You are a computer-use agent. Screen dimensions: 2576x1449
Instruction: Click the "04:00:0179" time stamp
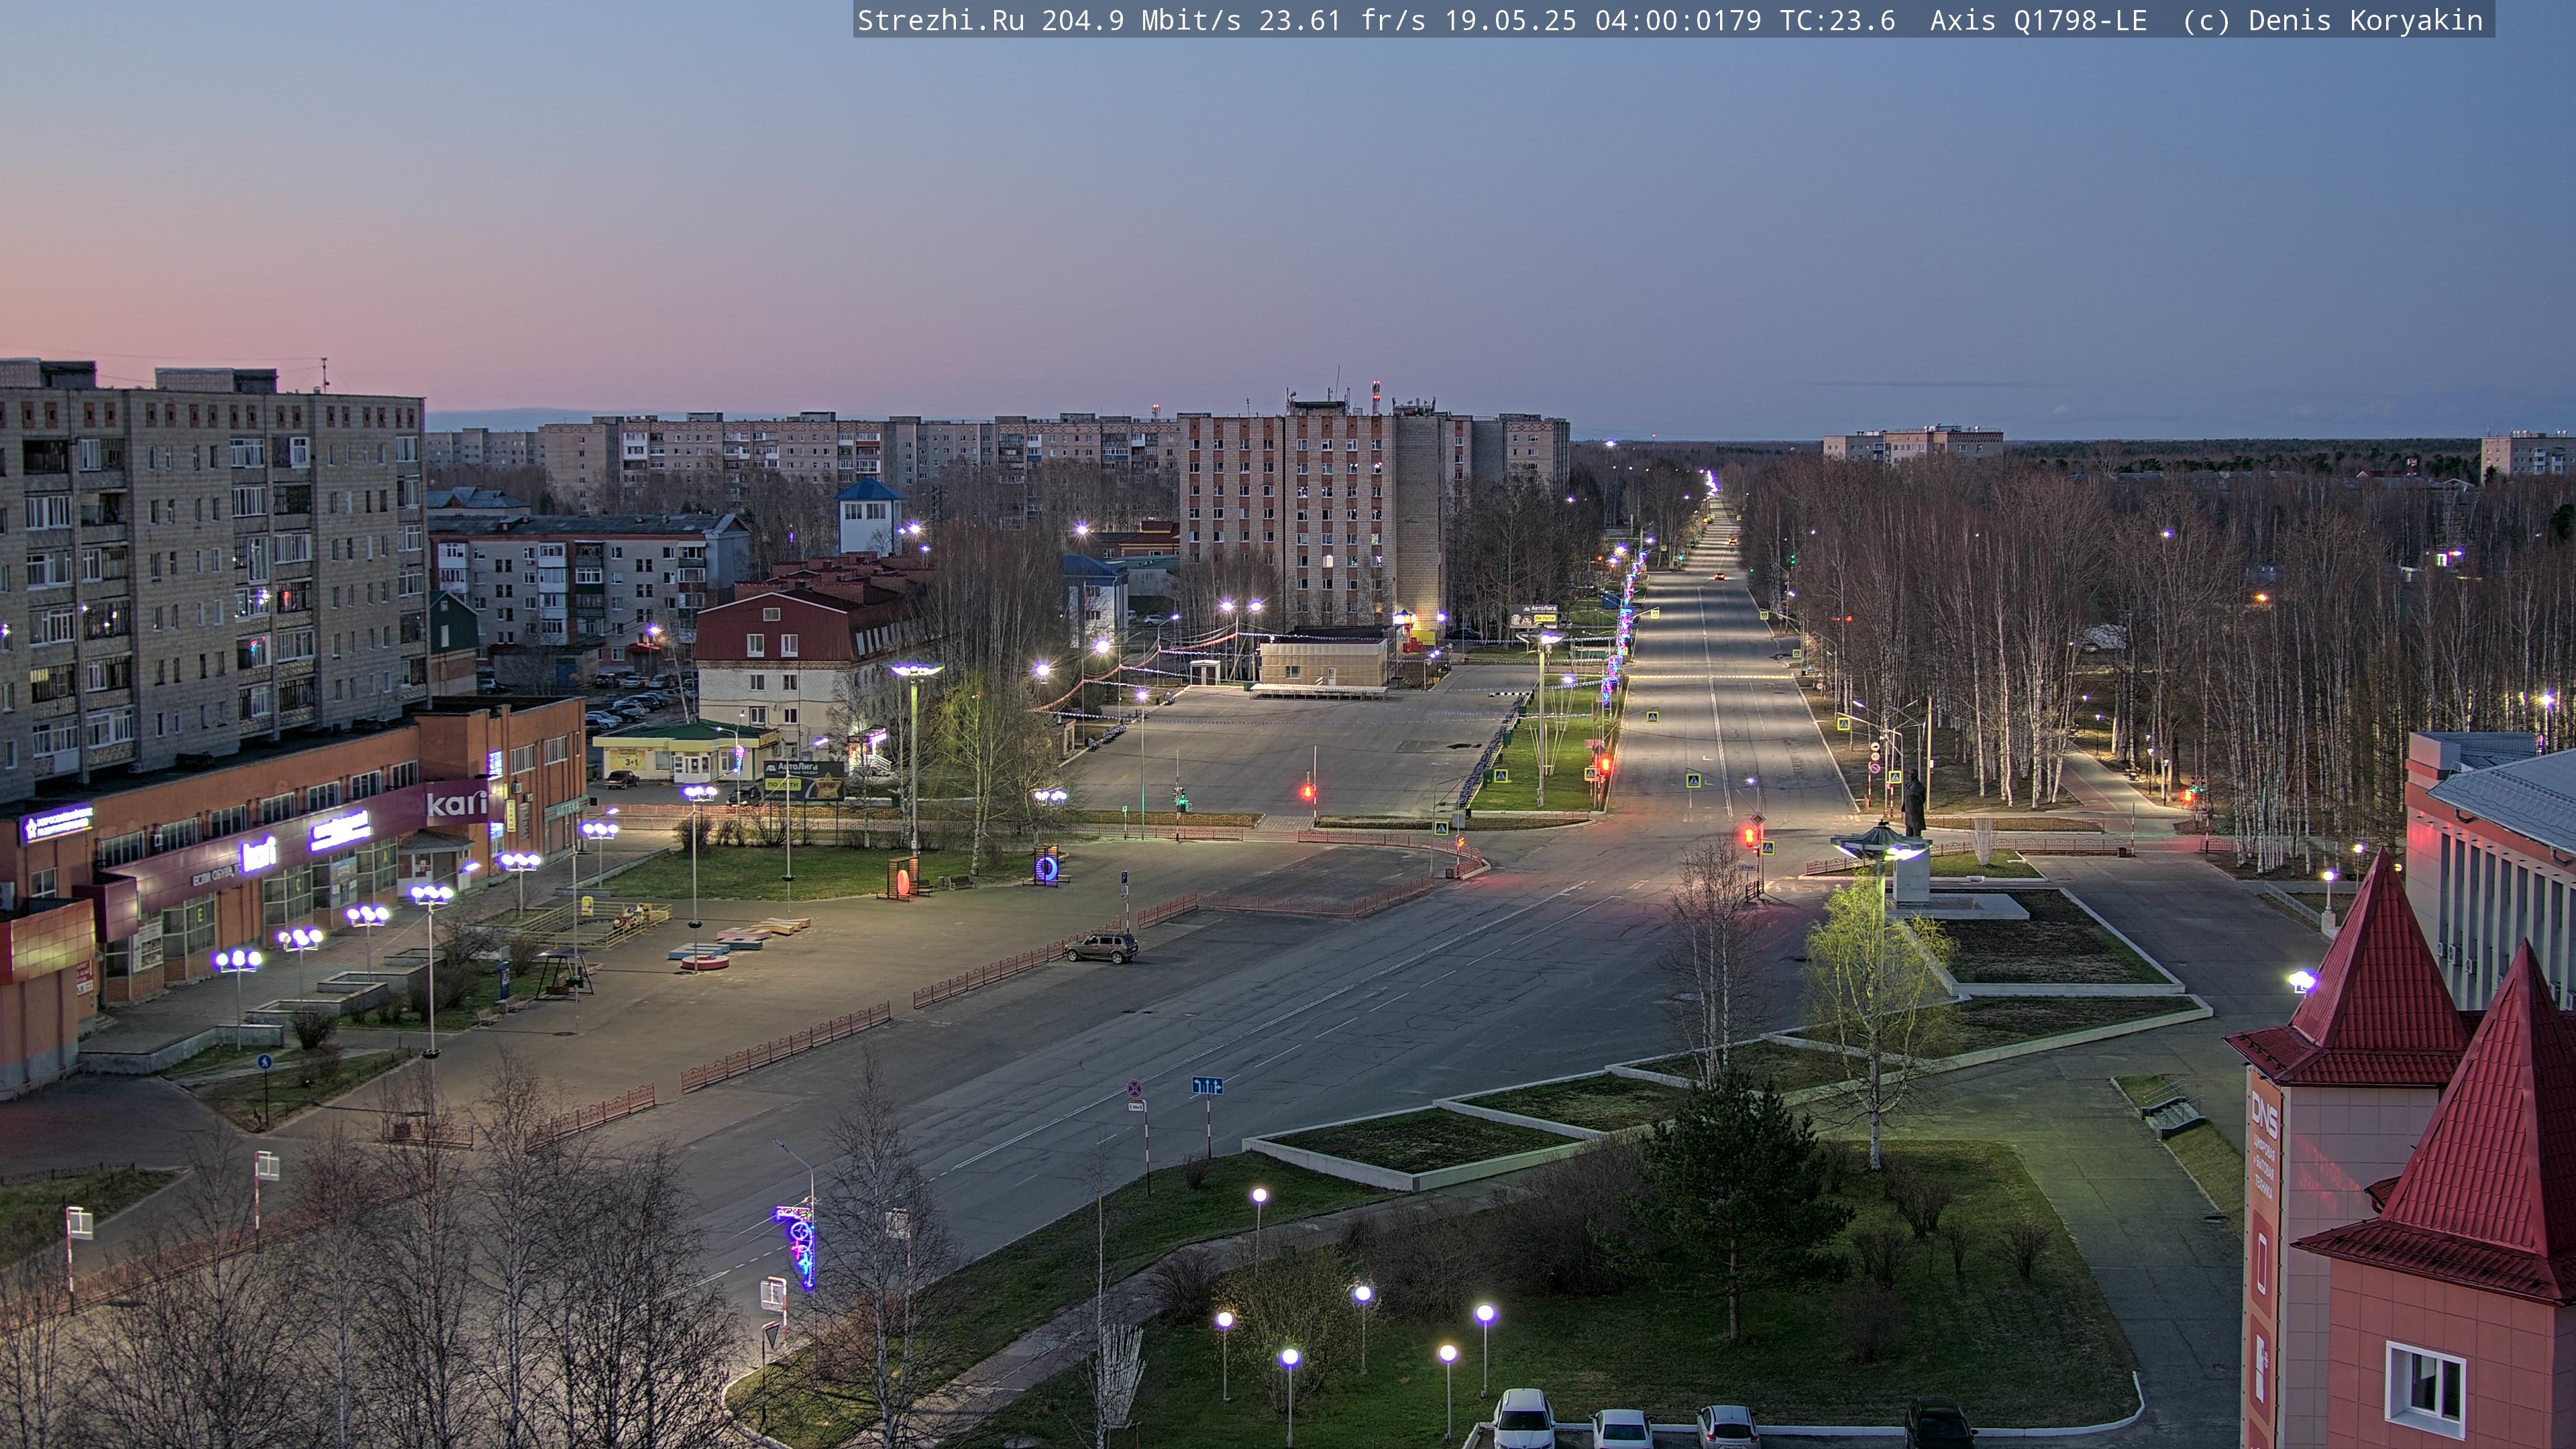[1678, 21]
